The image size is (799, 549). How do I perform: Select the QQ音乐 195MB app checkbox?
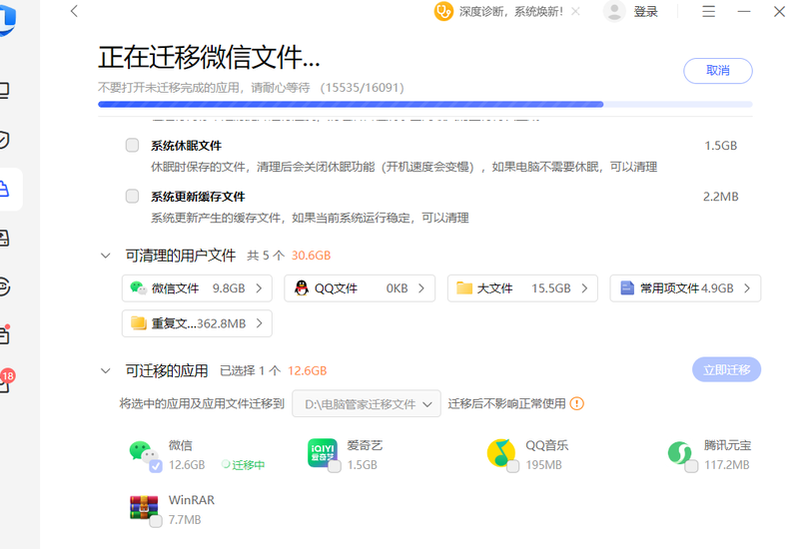click(x=513, y=466)
